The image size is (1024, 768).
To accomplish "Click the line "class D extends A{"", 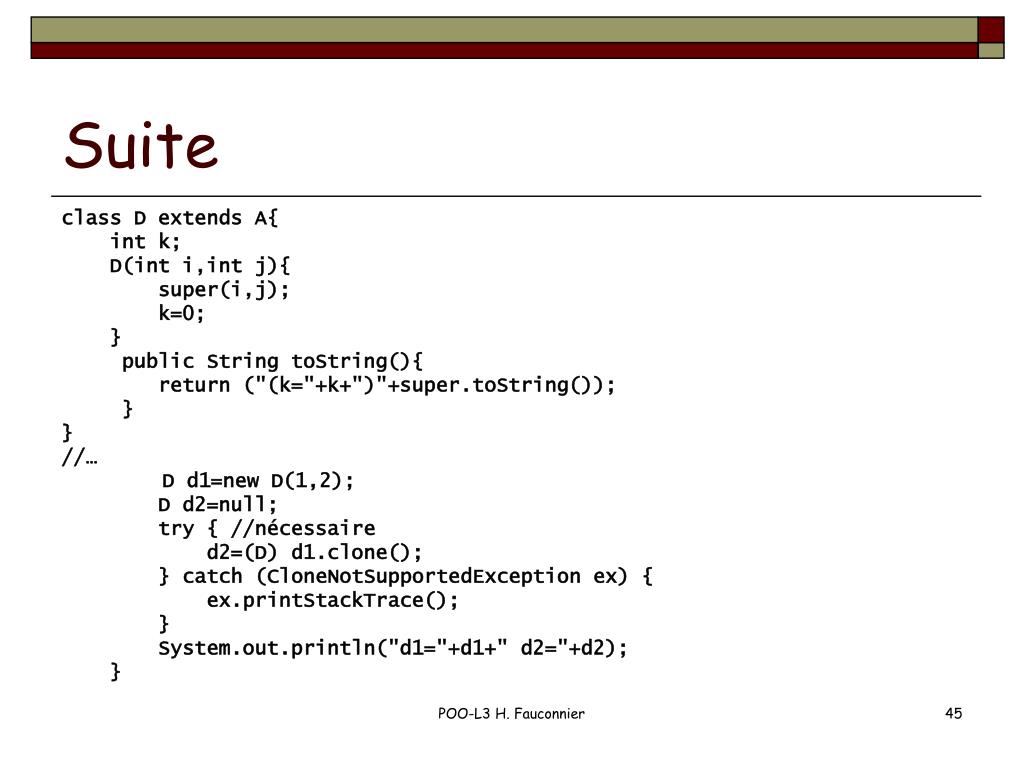I will (x=170, y=217).
